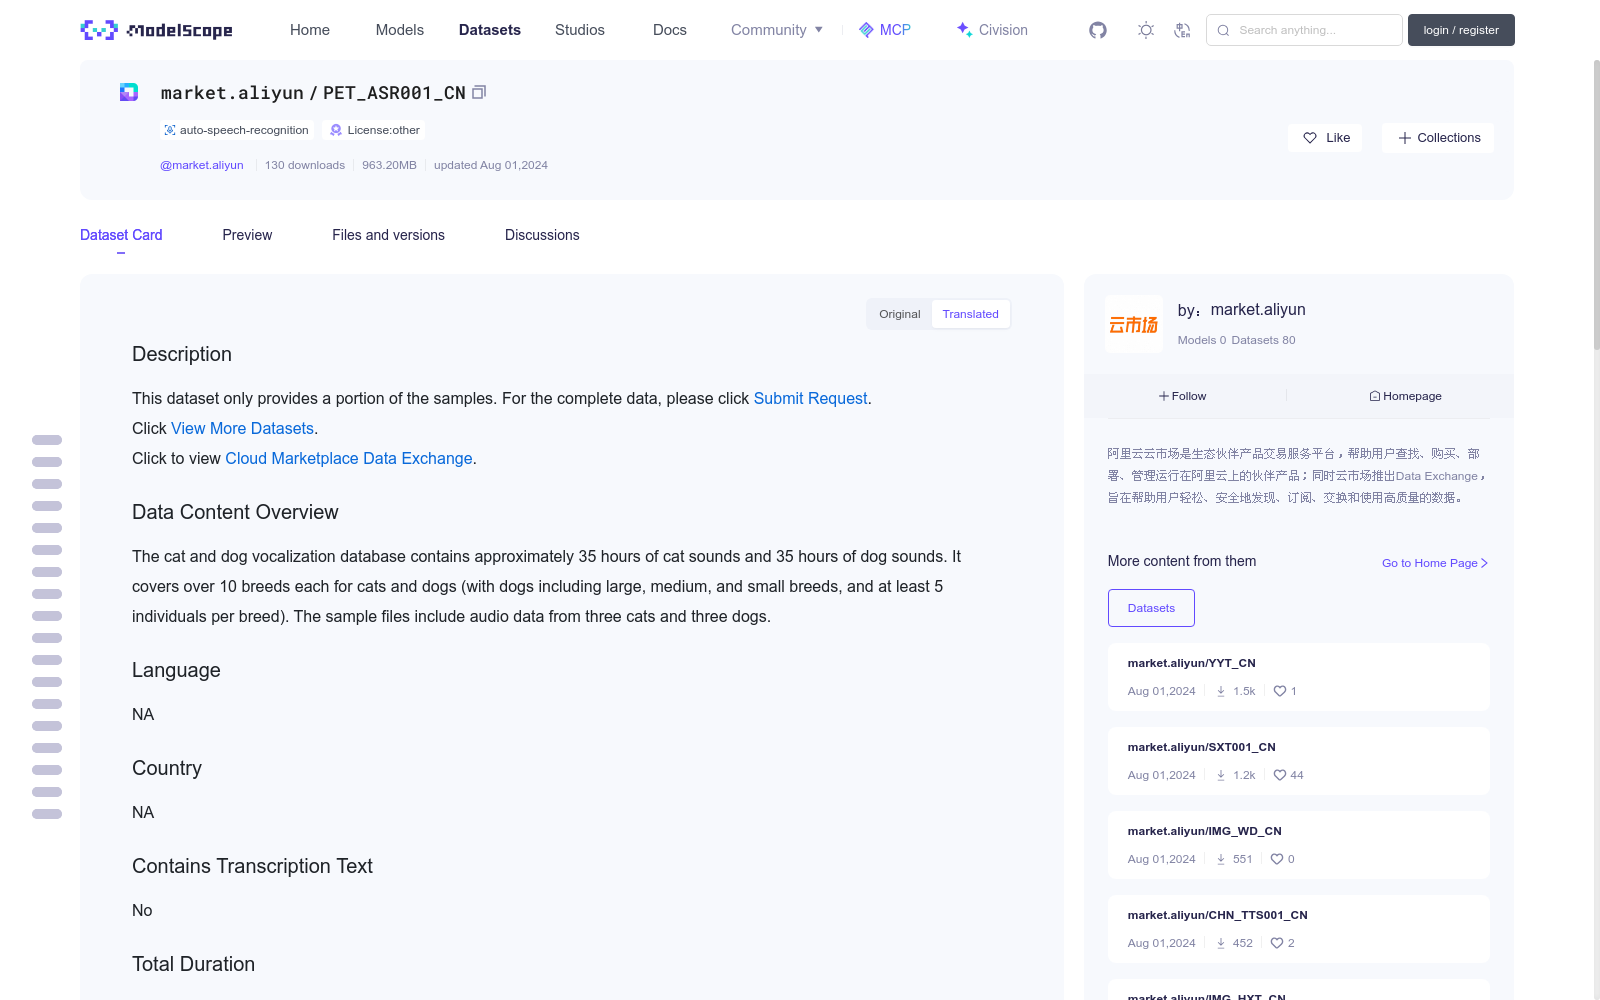Click the MCP diamond icon
Viewport: 1600px width, 1000px height.
click(x=866, y=30)
